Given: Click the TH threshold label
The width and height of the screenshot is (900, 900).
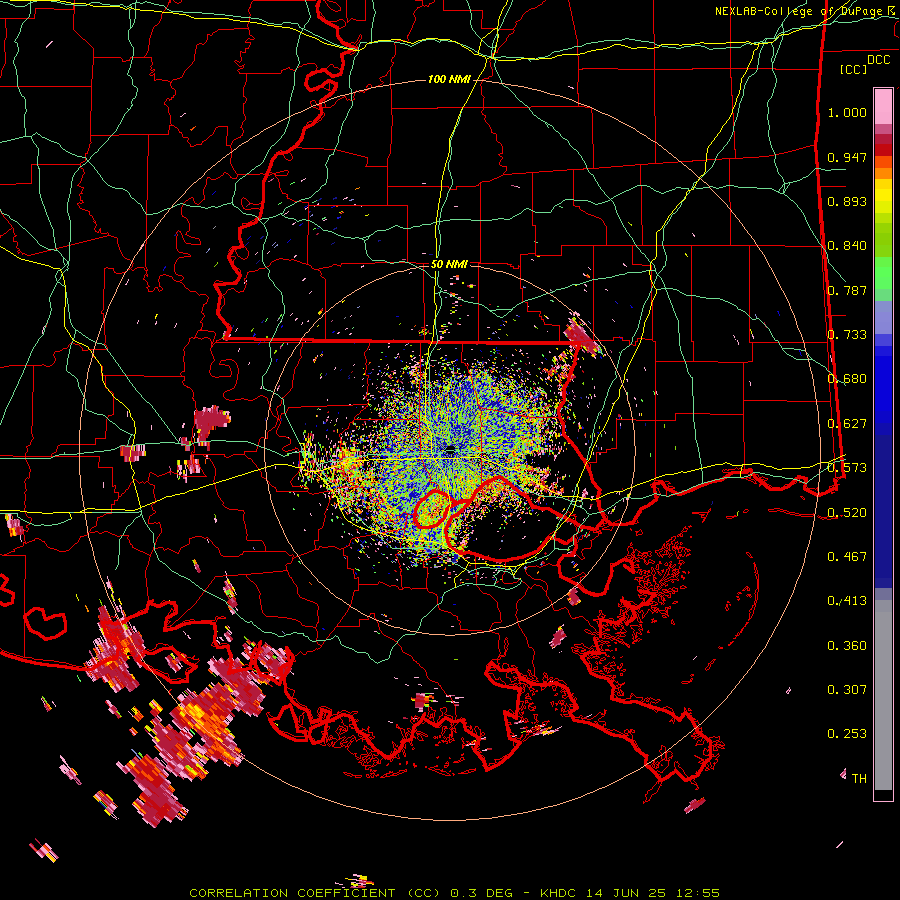Looking at the screenshot, I should pos(859,779).
